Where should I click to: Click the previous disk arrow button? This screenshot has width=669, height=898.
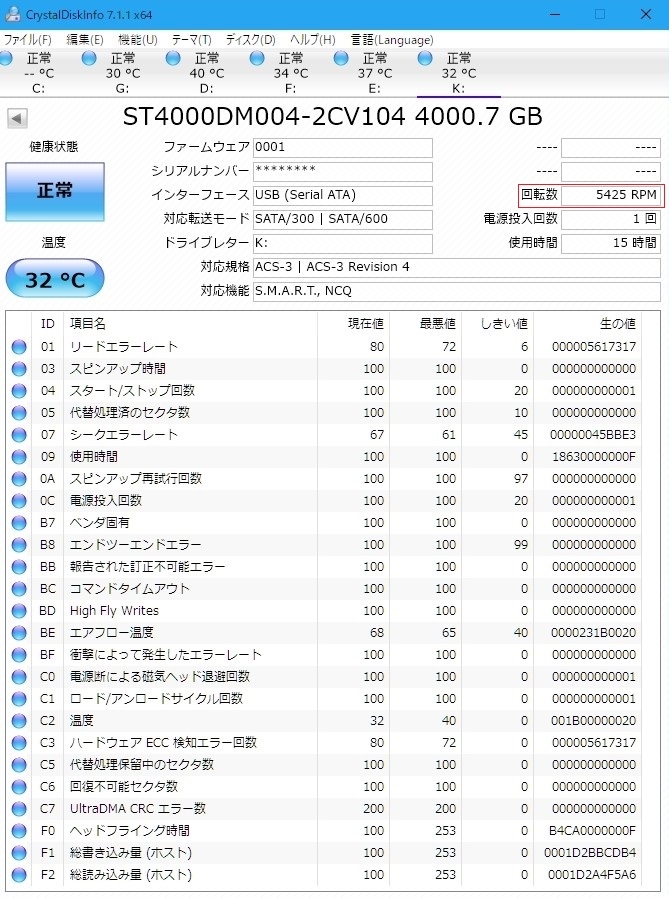click(17, 119)
